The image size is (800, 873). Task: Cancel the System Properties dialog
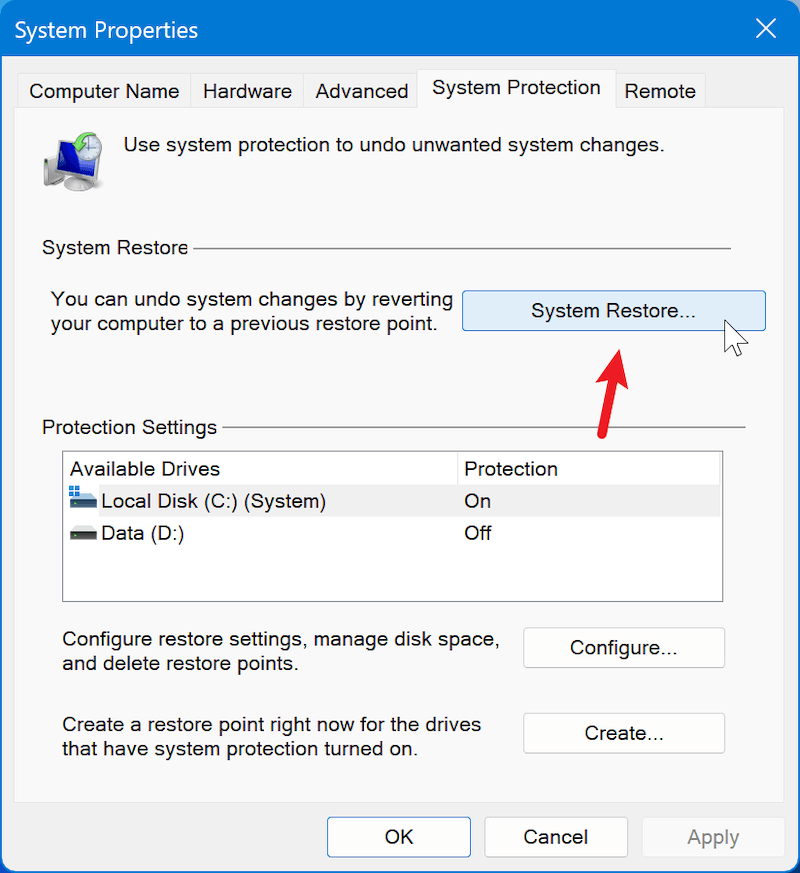[555, 836]
